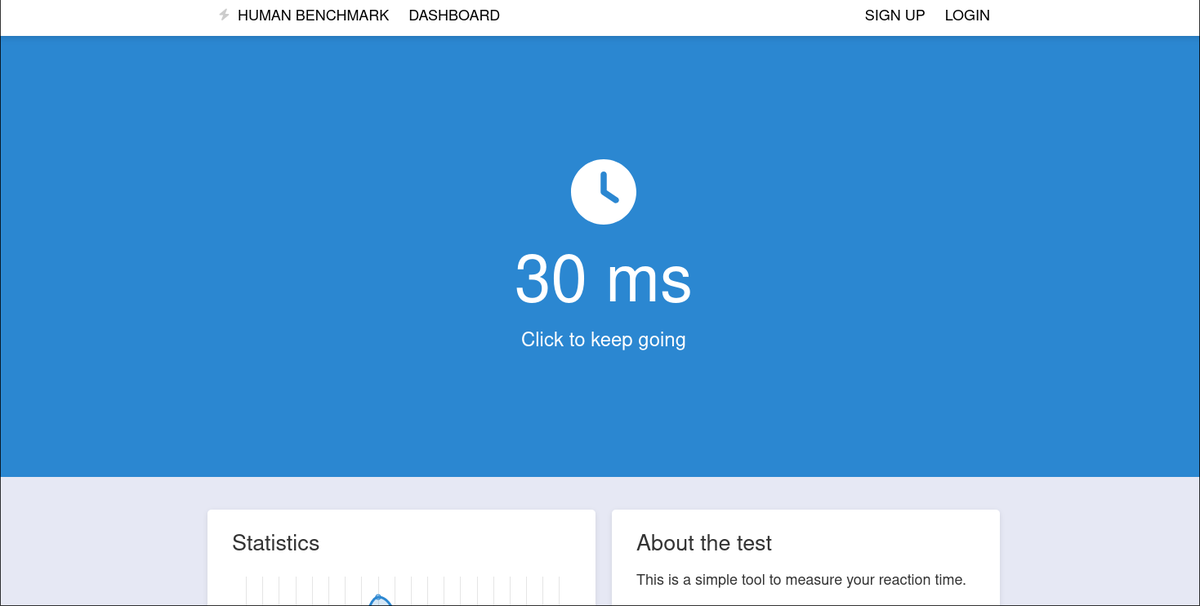Screen dimensions: 1200x606
Task: Open the SIGN UP page
Action: tap(895, 15)
